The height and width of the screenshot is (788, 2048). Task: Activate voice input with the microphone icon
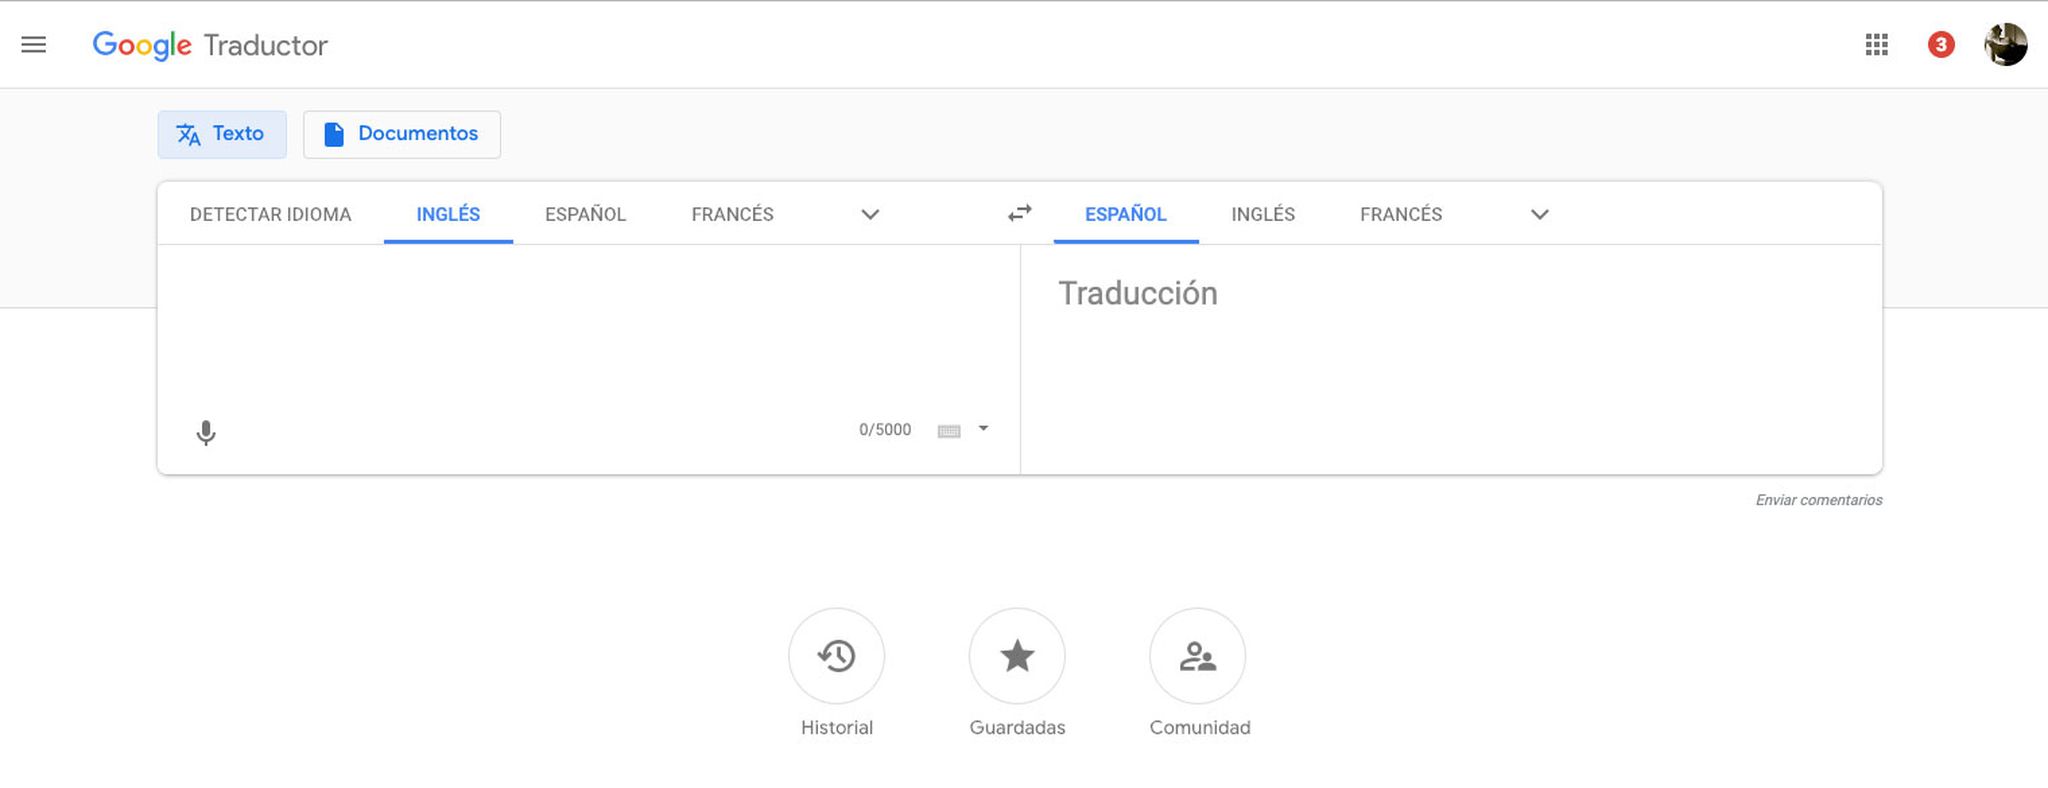click(206, 433)
